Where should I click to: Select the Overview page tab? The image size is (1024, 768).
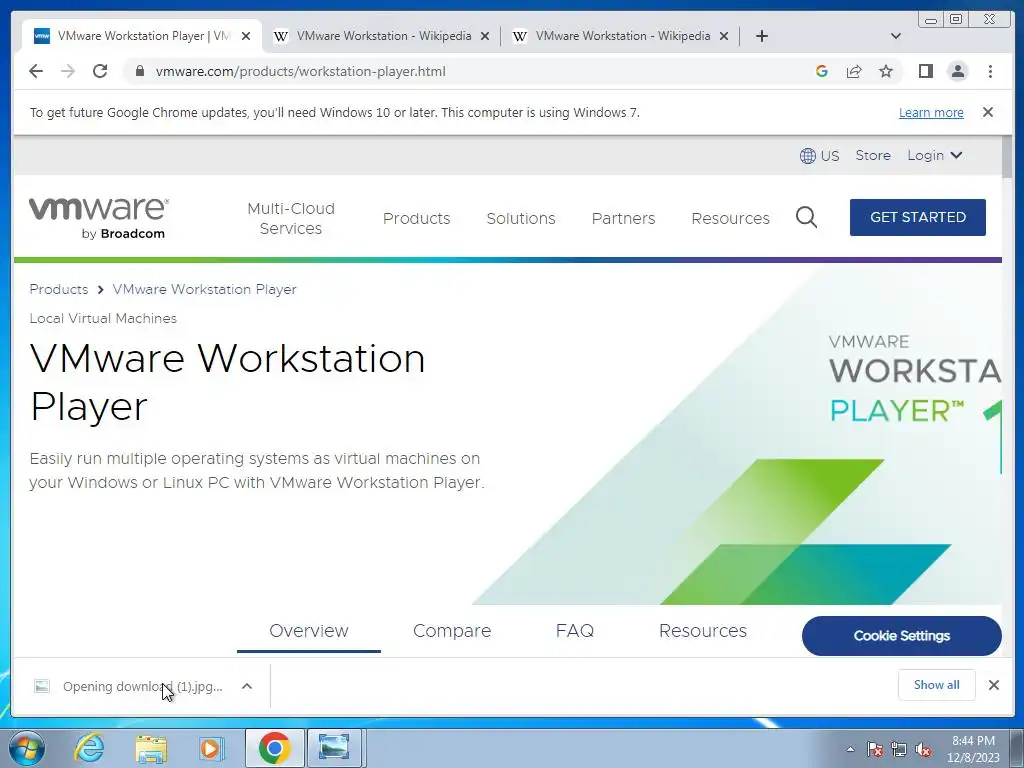(x=309, y=631)
